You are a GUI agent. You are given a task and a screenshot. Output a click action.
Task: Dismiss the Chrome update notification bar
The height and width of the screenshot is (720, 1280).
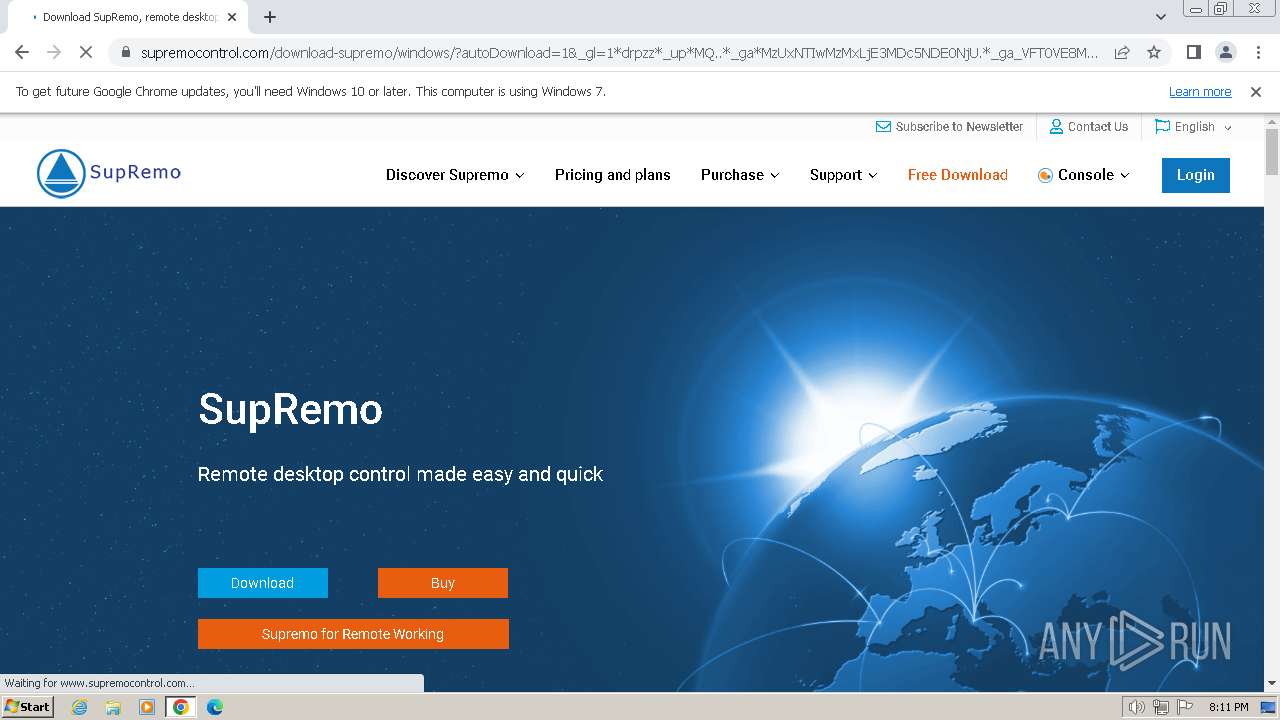(1256, 92)
